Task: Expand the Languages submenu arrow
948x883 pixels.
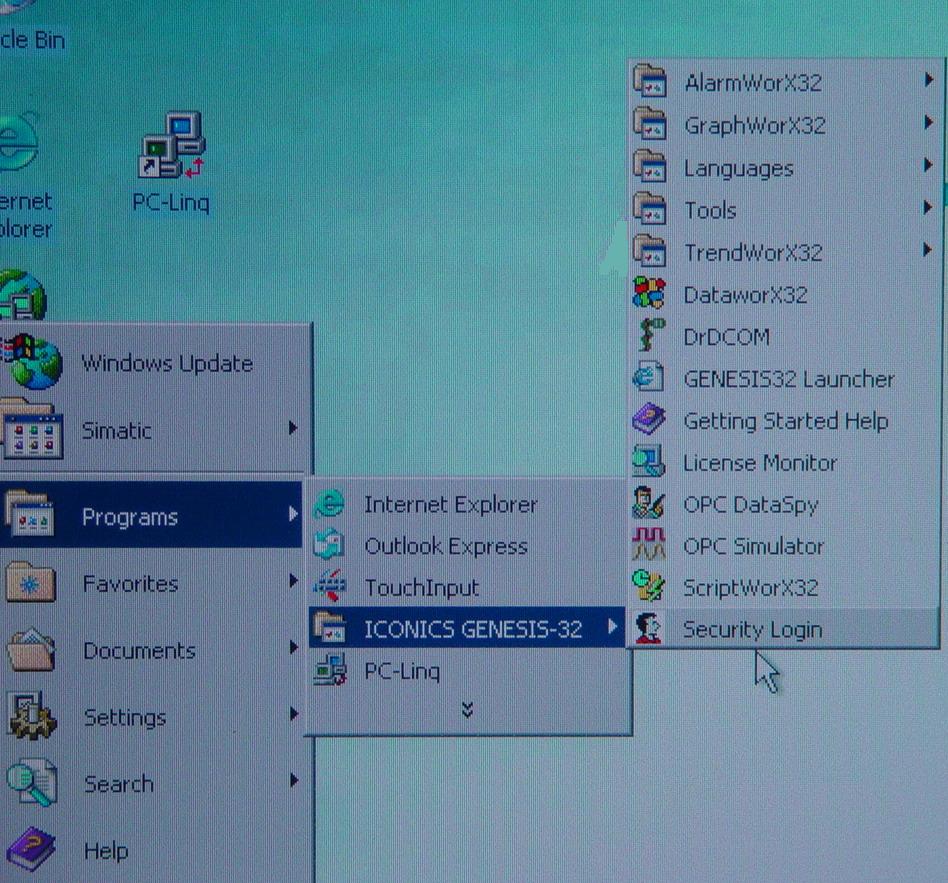Action: pos(929,165)
